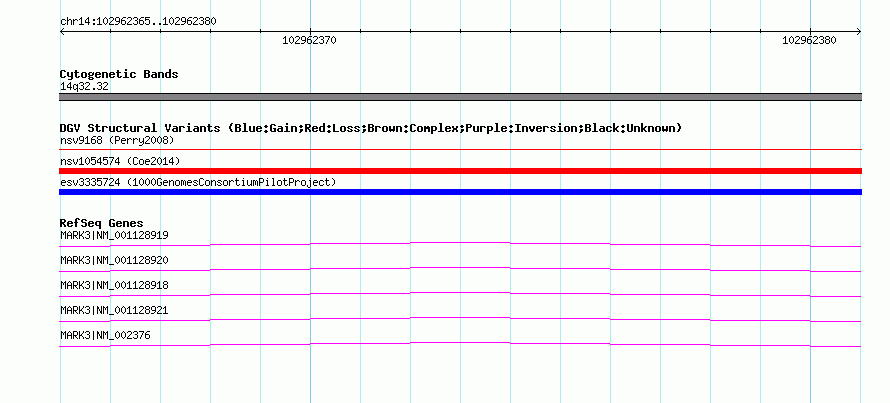Click the 102962380 ruler position label
890x403 pixels.
809,40
